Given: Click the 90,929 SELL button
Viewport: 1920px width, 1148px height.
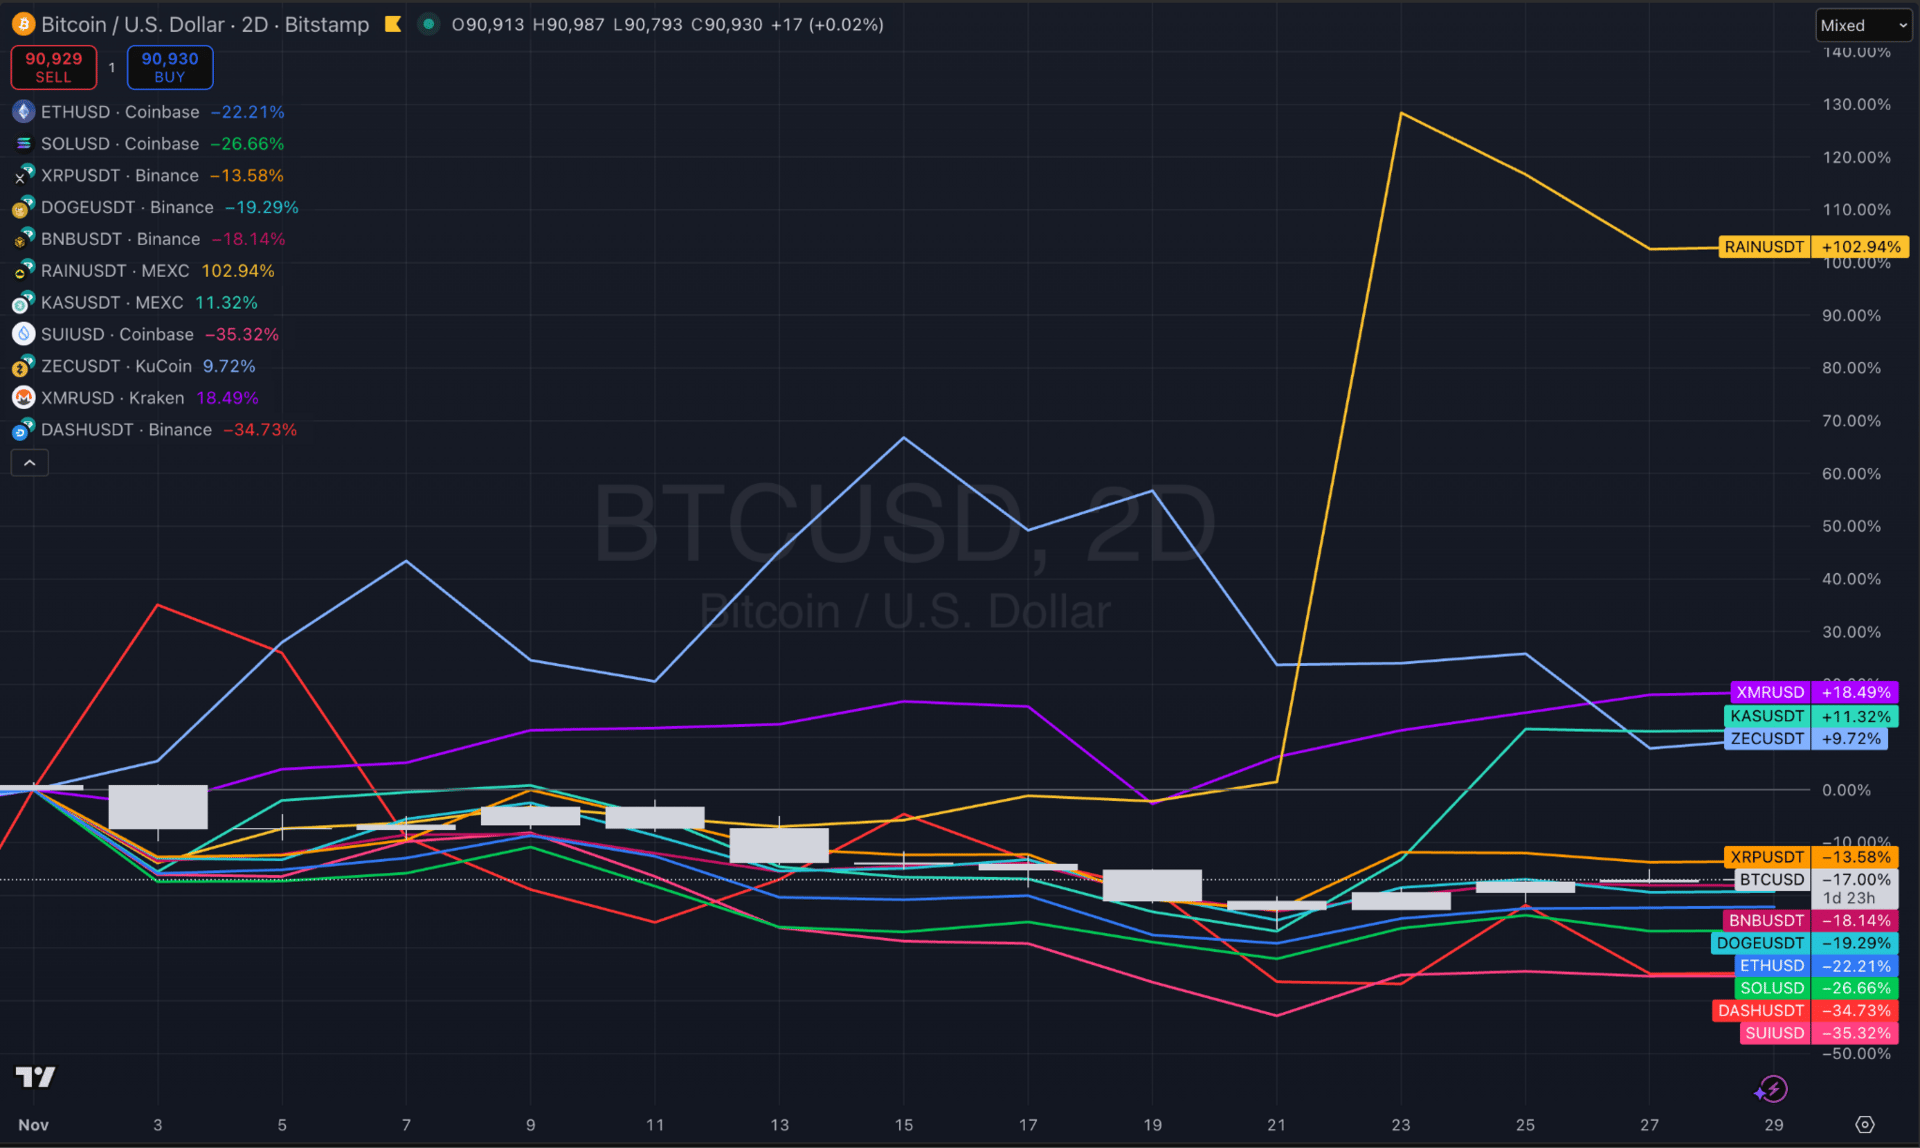Looking at the screenshot, I should click(x=53, y=67).
